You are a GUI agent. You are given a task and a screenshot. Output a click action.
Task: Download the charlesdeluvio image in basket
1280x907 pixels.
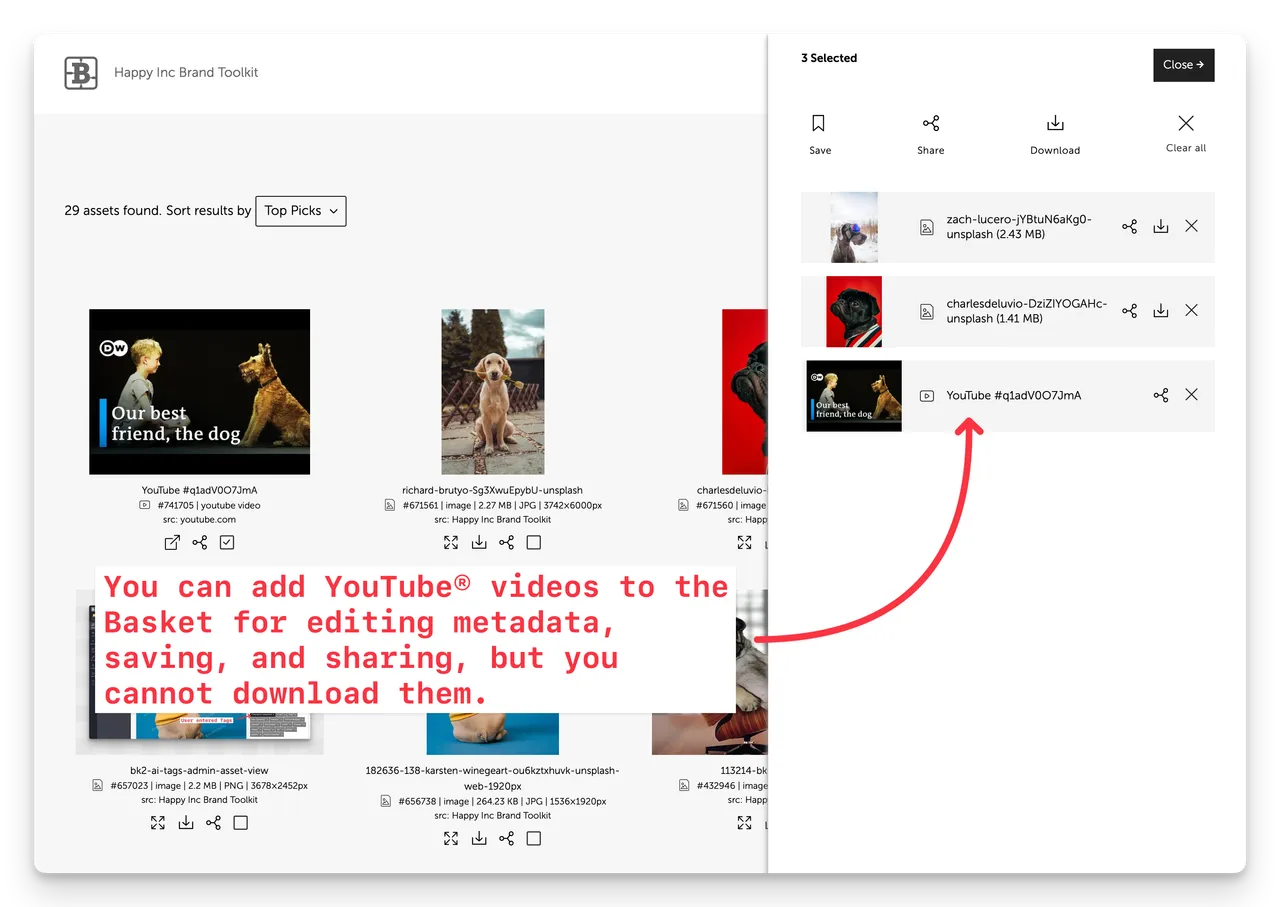click(x=1160, y=311)
